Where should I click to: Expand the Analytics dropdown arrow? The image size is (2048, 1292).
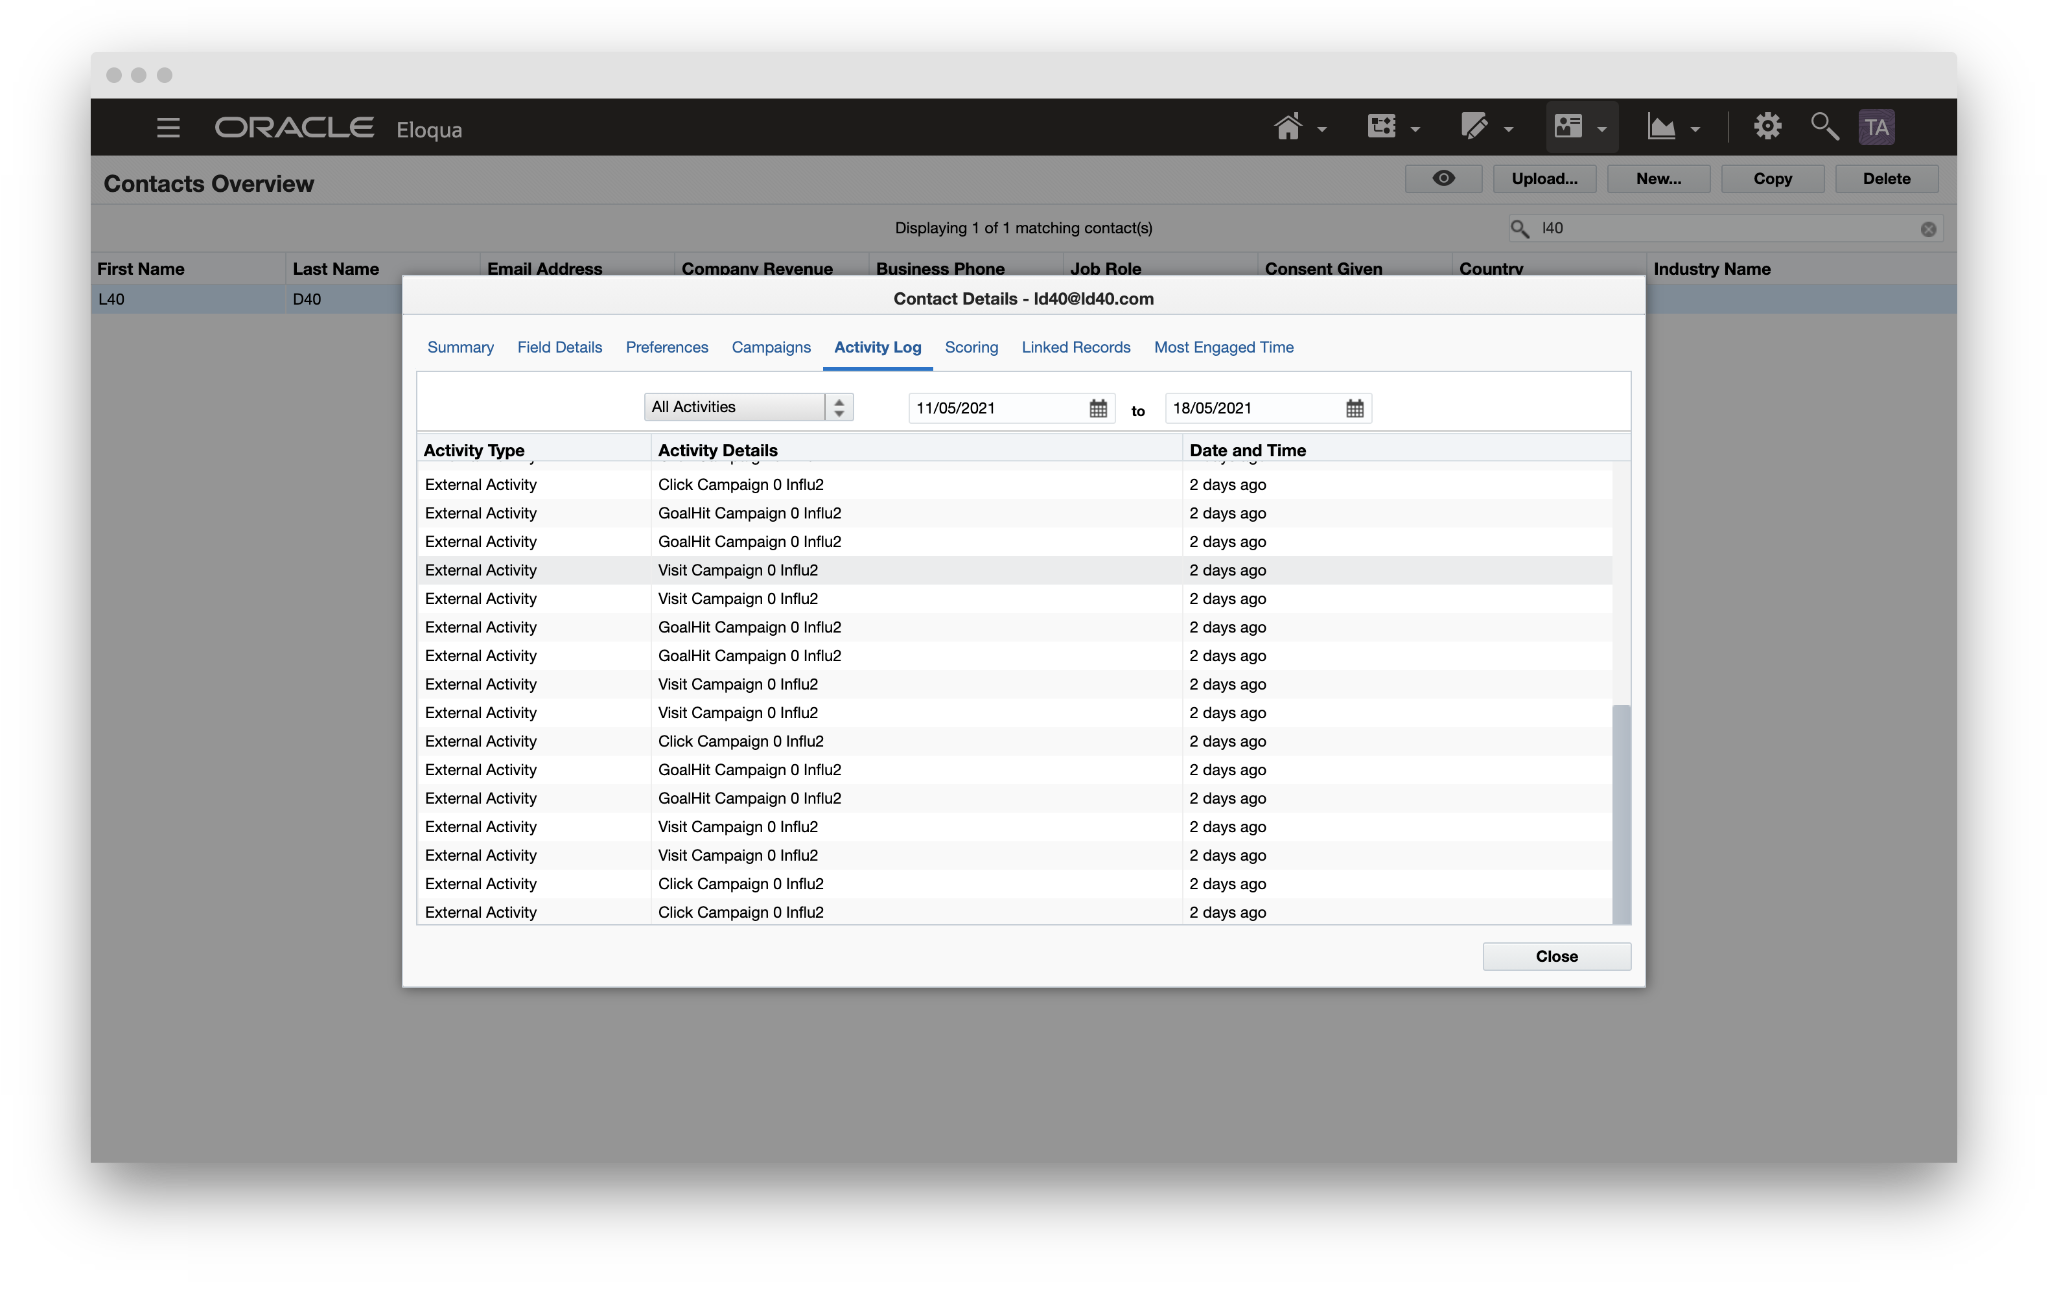tap(1695, 129)
